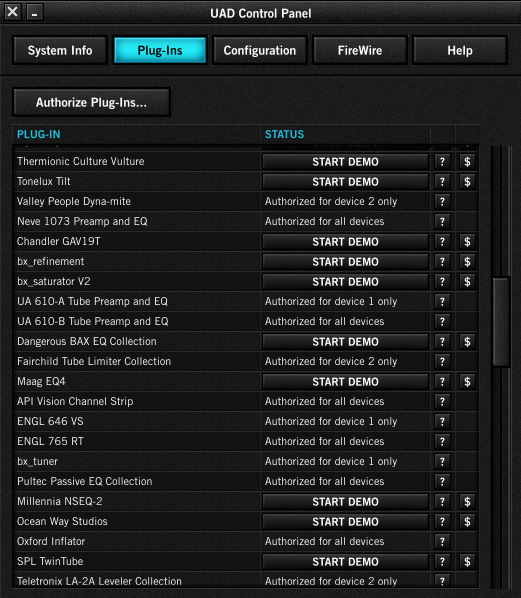Click question mark for Maag EQ4
Image resolution: width=521 pixels, height=598 pixels.
tap(442, 381)
